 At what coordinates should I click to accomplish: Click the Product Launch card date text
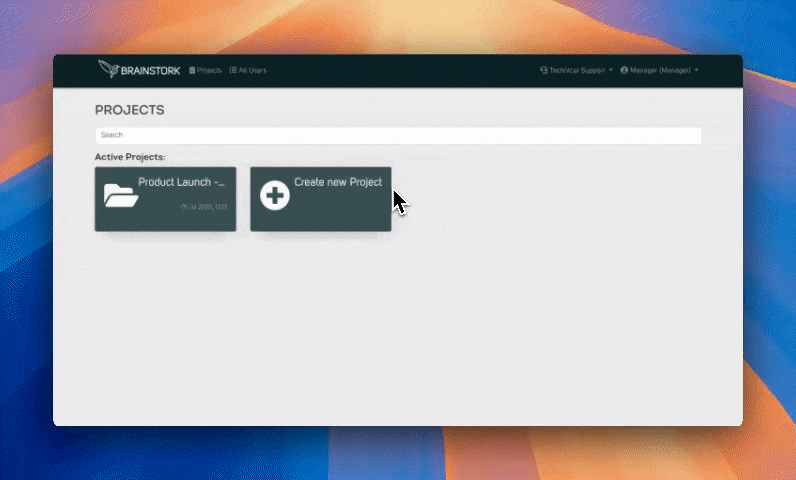point(204,207)
